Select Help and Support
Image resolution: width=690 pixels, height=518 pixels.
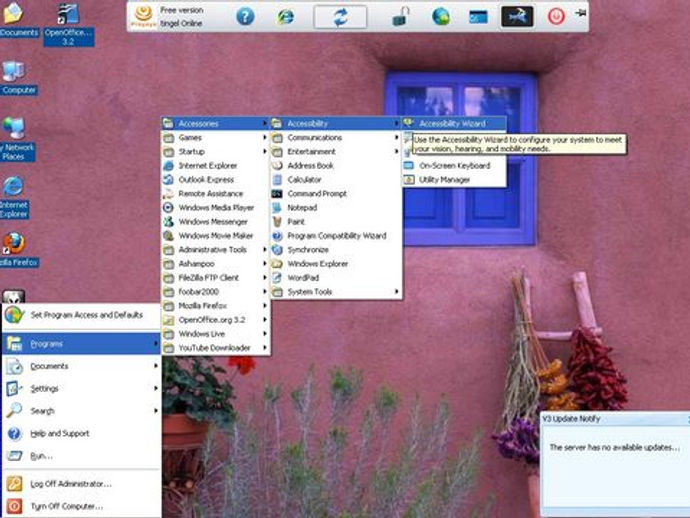[81, 434]
